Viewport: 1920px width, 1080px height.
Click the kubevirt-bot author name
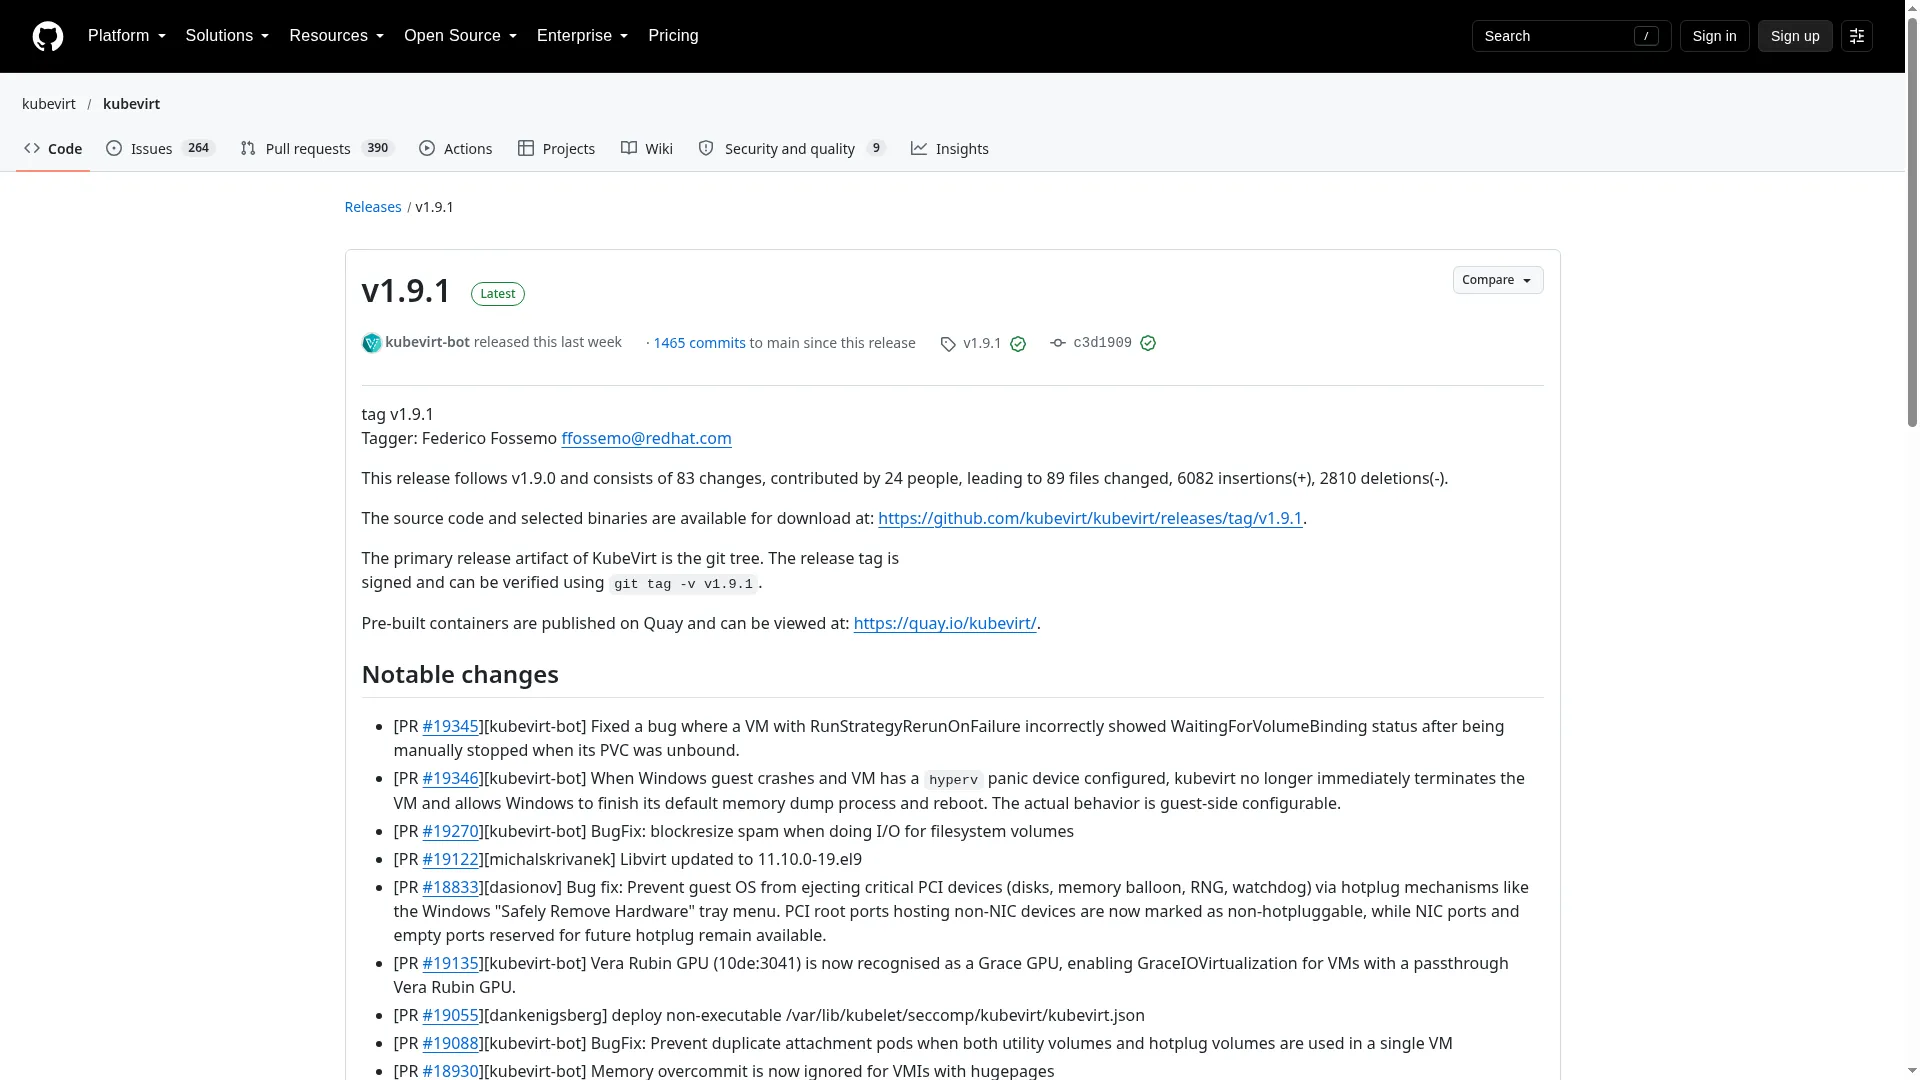[x=427, y=342]
